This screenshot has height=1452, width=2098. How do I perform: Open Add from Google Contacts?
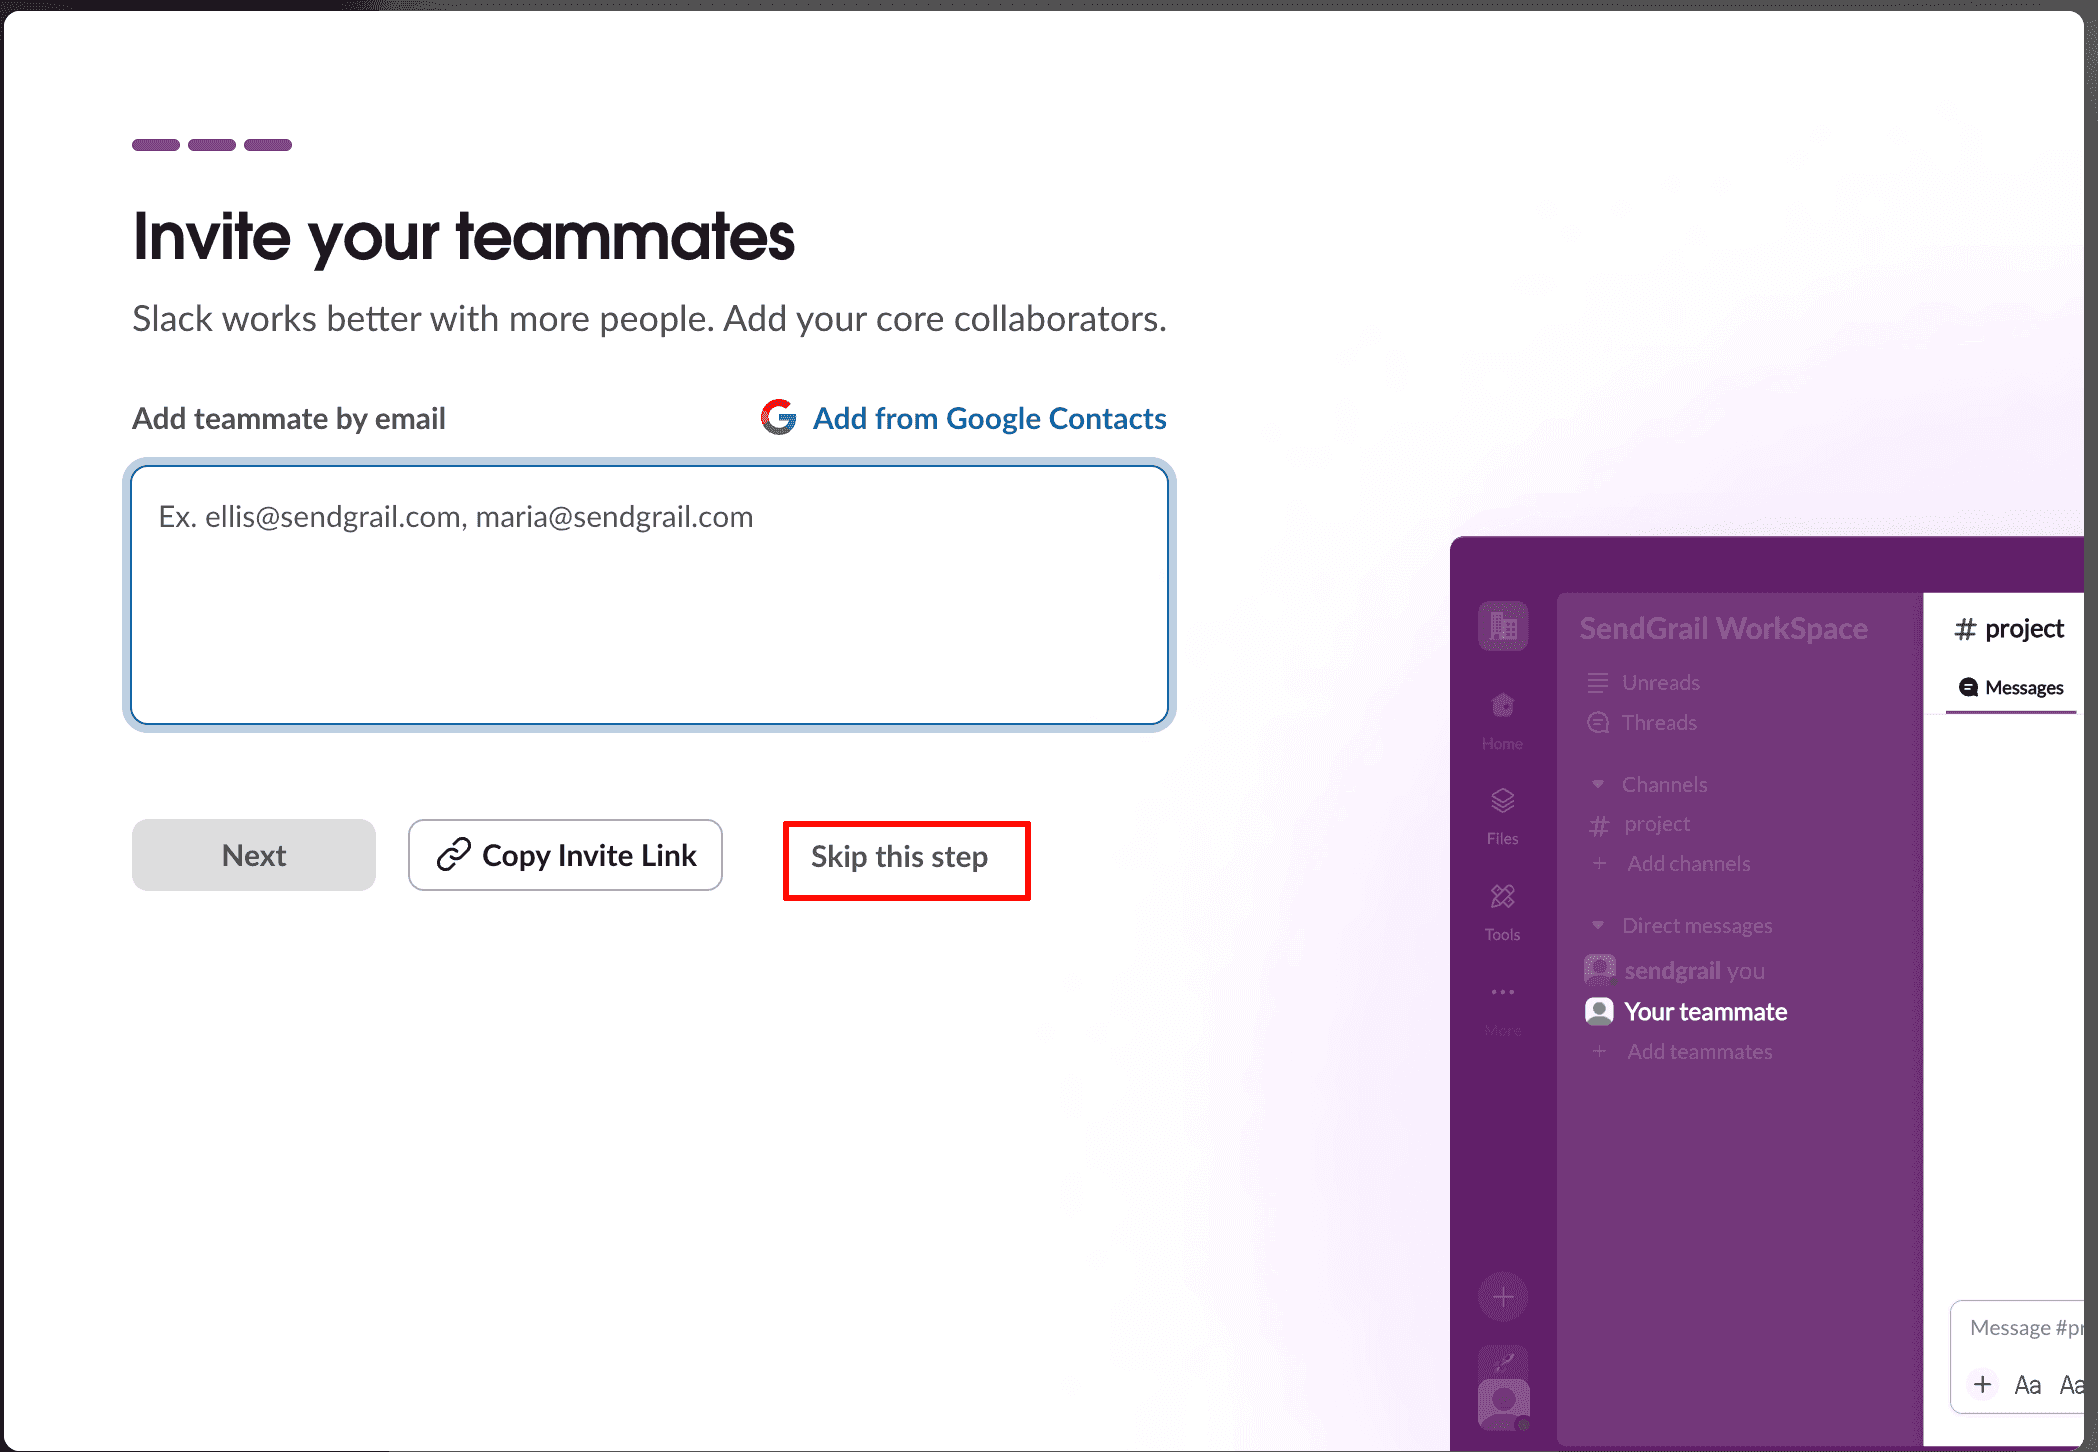click(x=963, y=418)
